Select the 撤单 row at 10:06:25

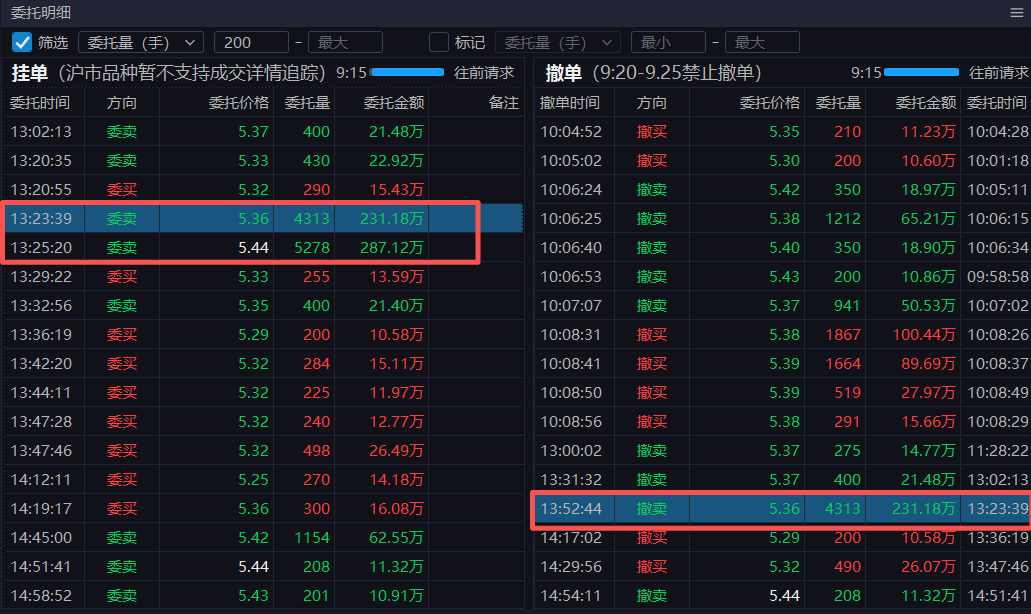point(782,218)
